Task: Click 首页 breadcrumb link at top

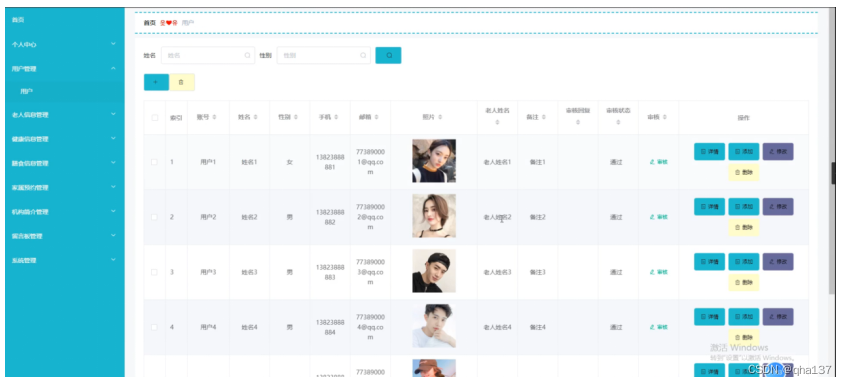Action: pos(150,23)
